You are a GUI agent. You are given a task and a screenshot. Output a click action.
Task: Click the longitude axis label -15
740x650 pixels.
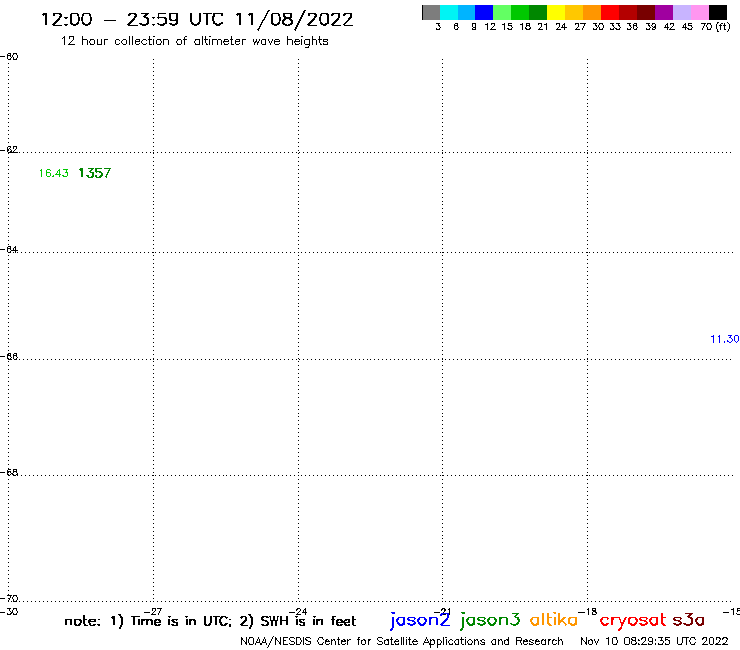(731, 611)
